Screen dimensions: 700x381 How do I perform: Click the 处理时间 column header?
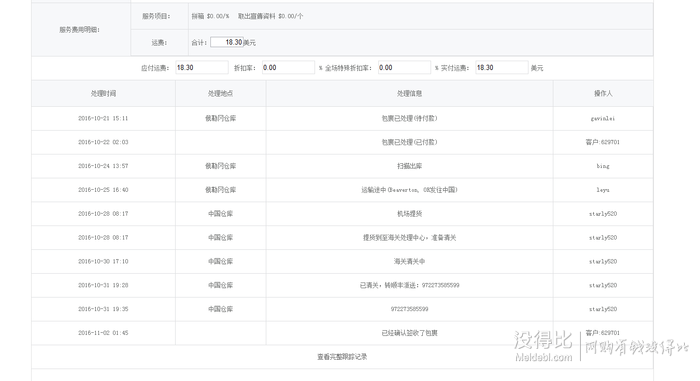click(103, 93)
